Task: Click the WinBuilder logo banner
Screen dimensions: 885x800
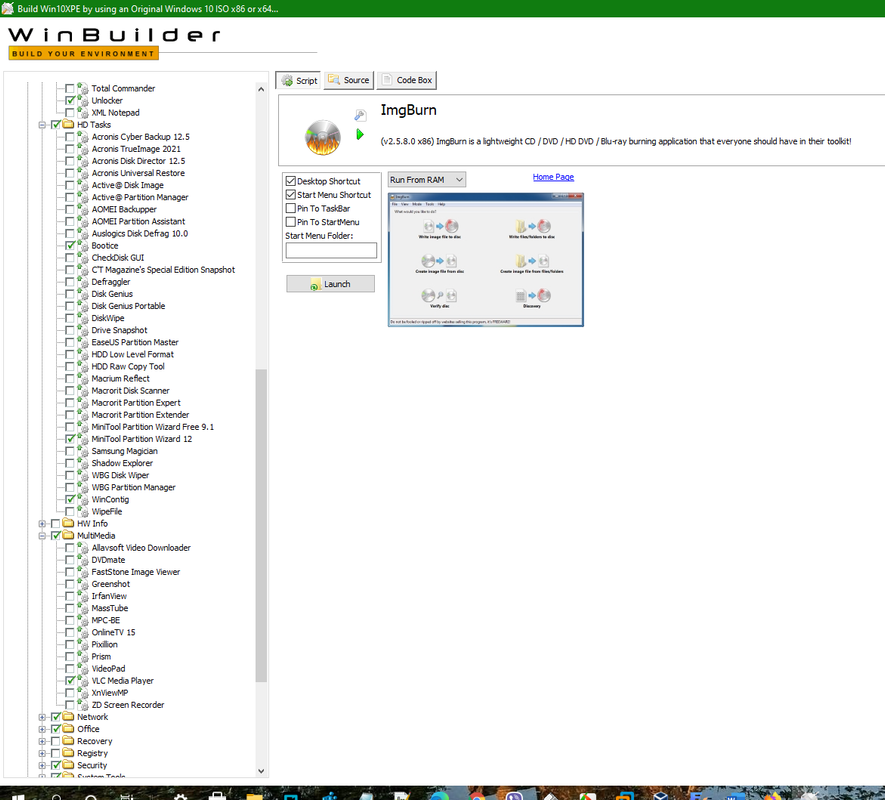Action: pos(115,42)
